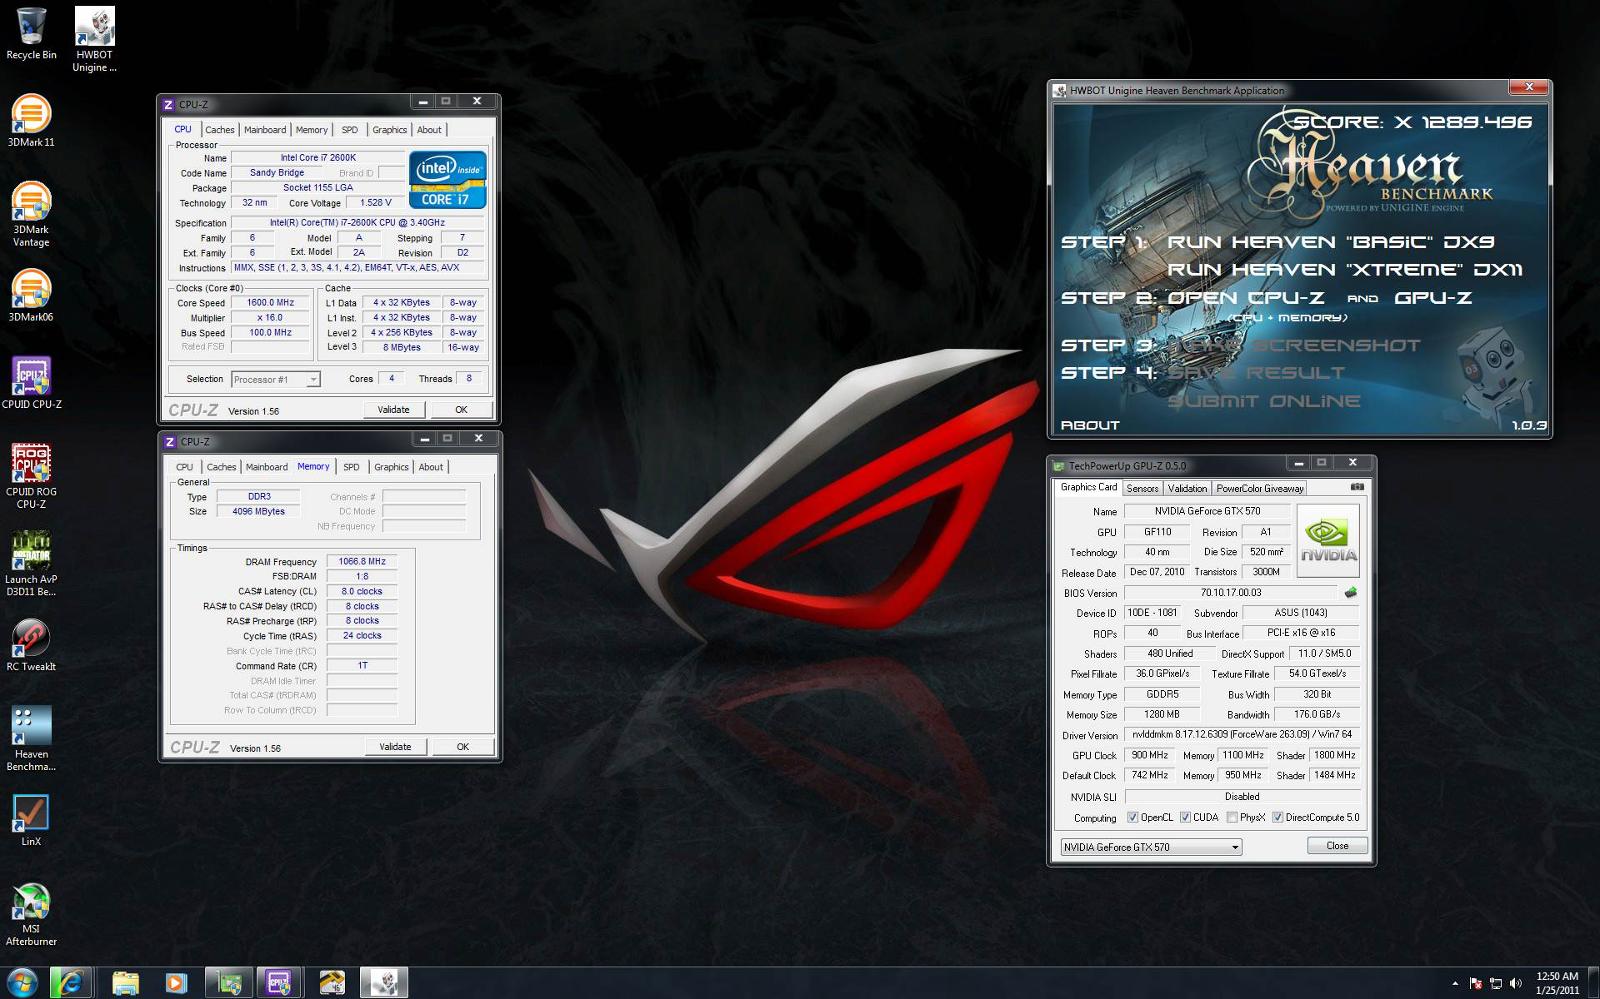Open Internet Explorer from taskbar
The image size is (1600, 999).
coord(71,982)
